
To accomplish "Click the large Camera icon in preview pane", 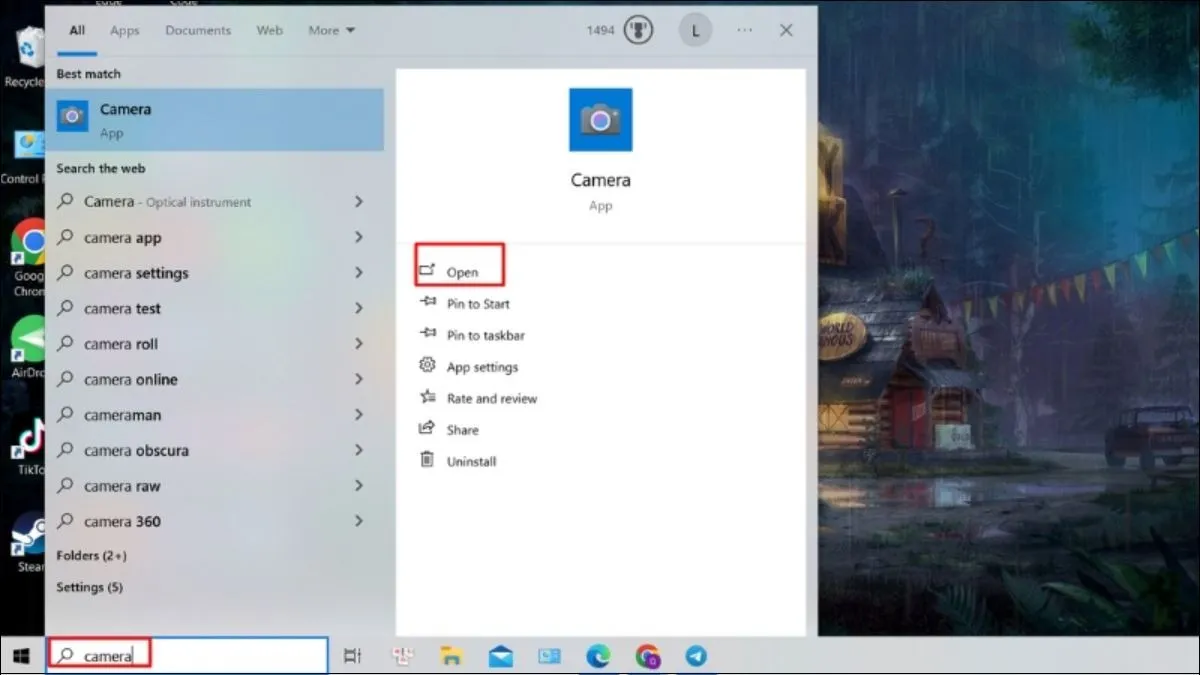I will pos(600,119).
